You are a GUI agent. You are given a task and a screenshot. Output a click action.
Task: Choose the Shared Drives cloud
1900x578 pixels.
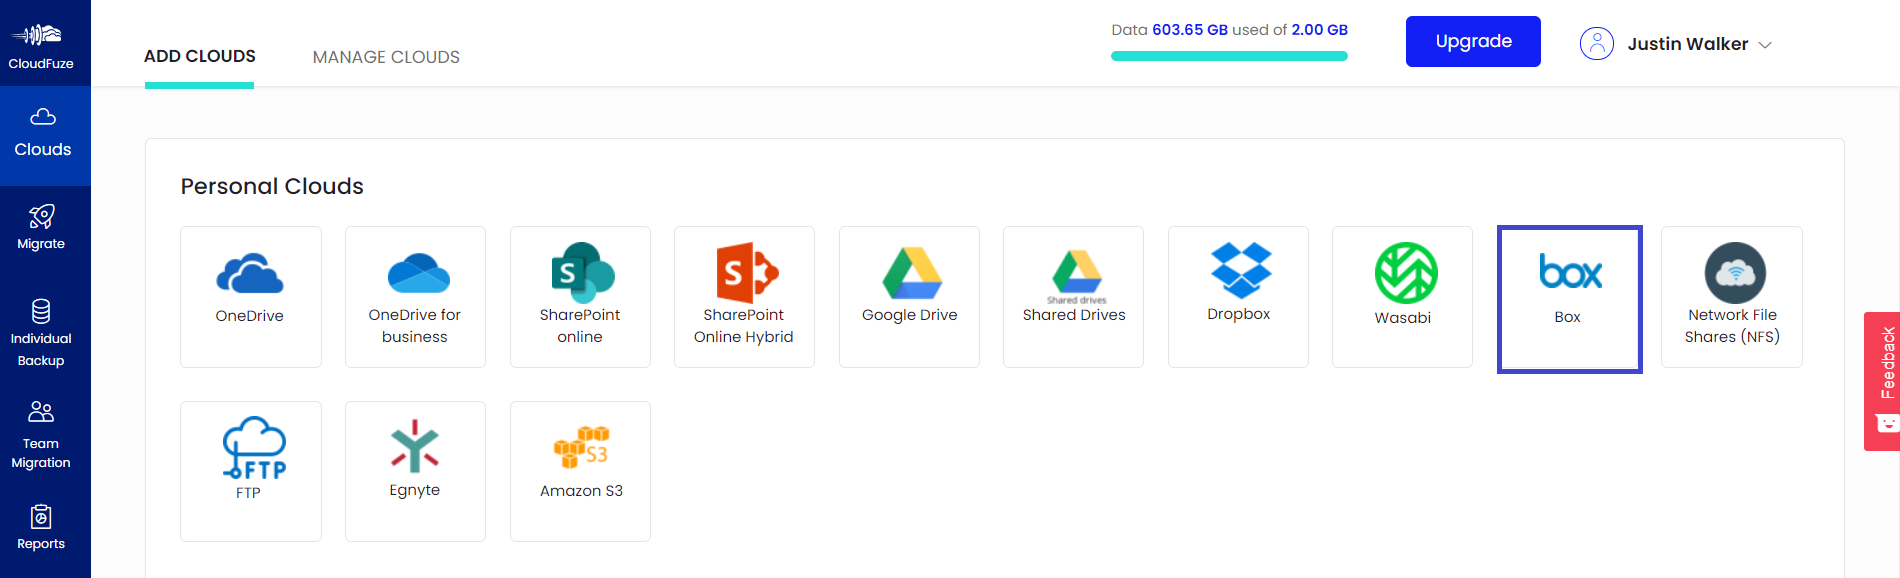(x=1073, y=297)
